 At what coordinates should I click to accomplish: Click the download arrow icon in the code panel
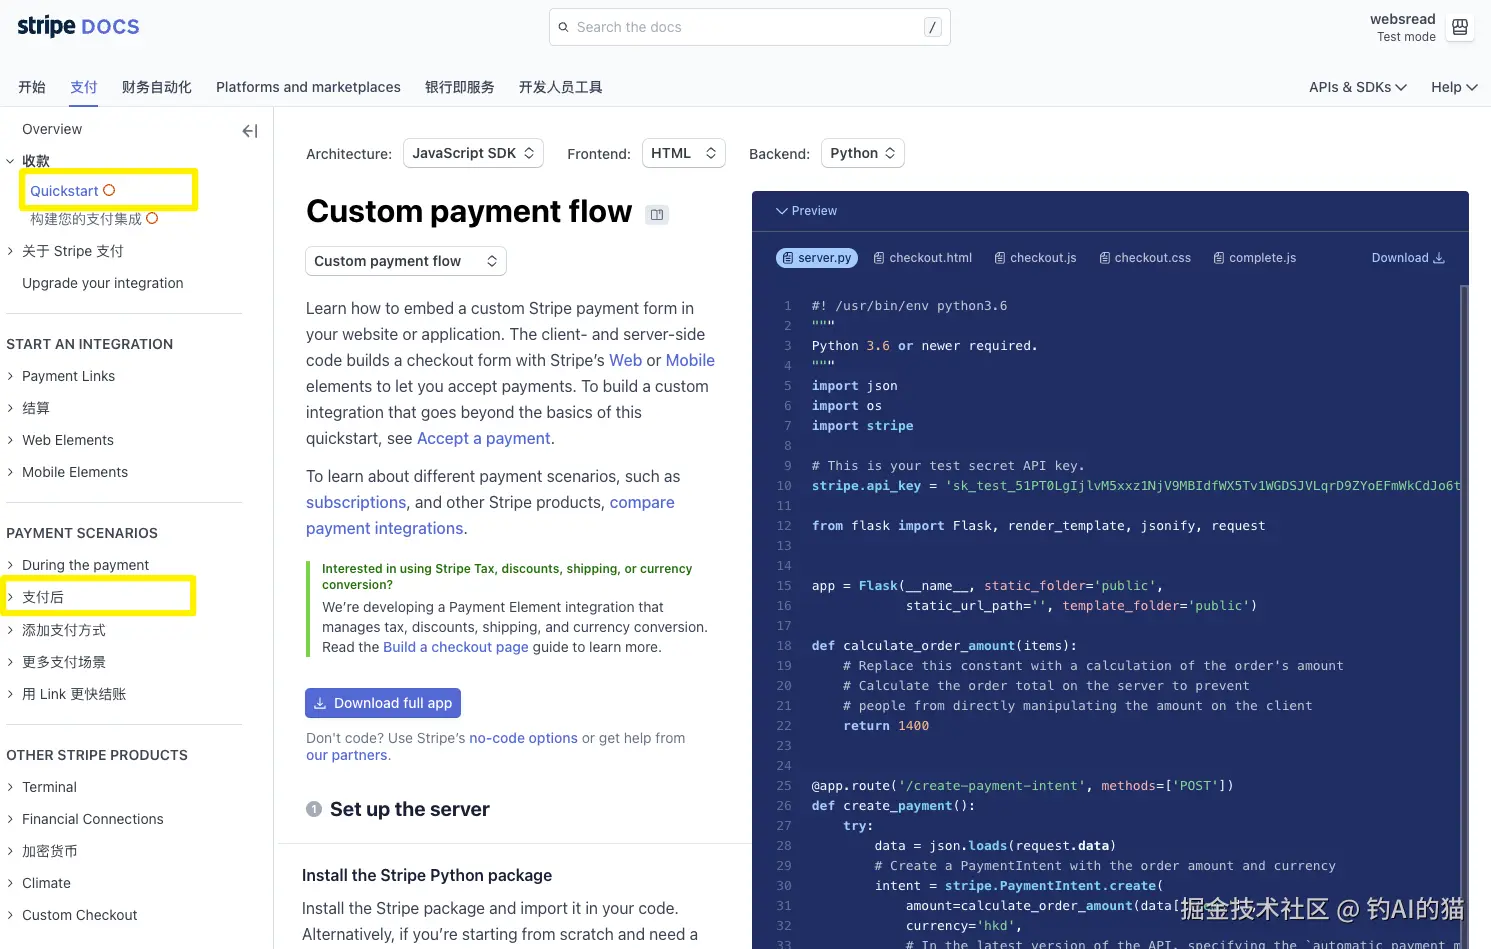[1439, 258]
